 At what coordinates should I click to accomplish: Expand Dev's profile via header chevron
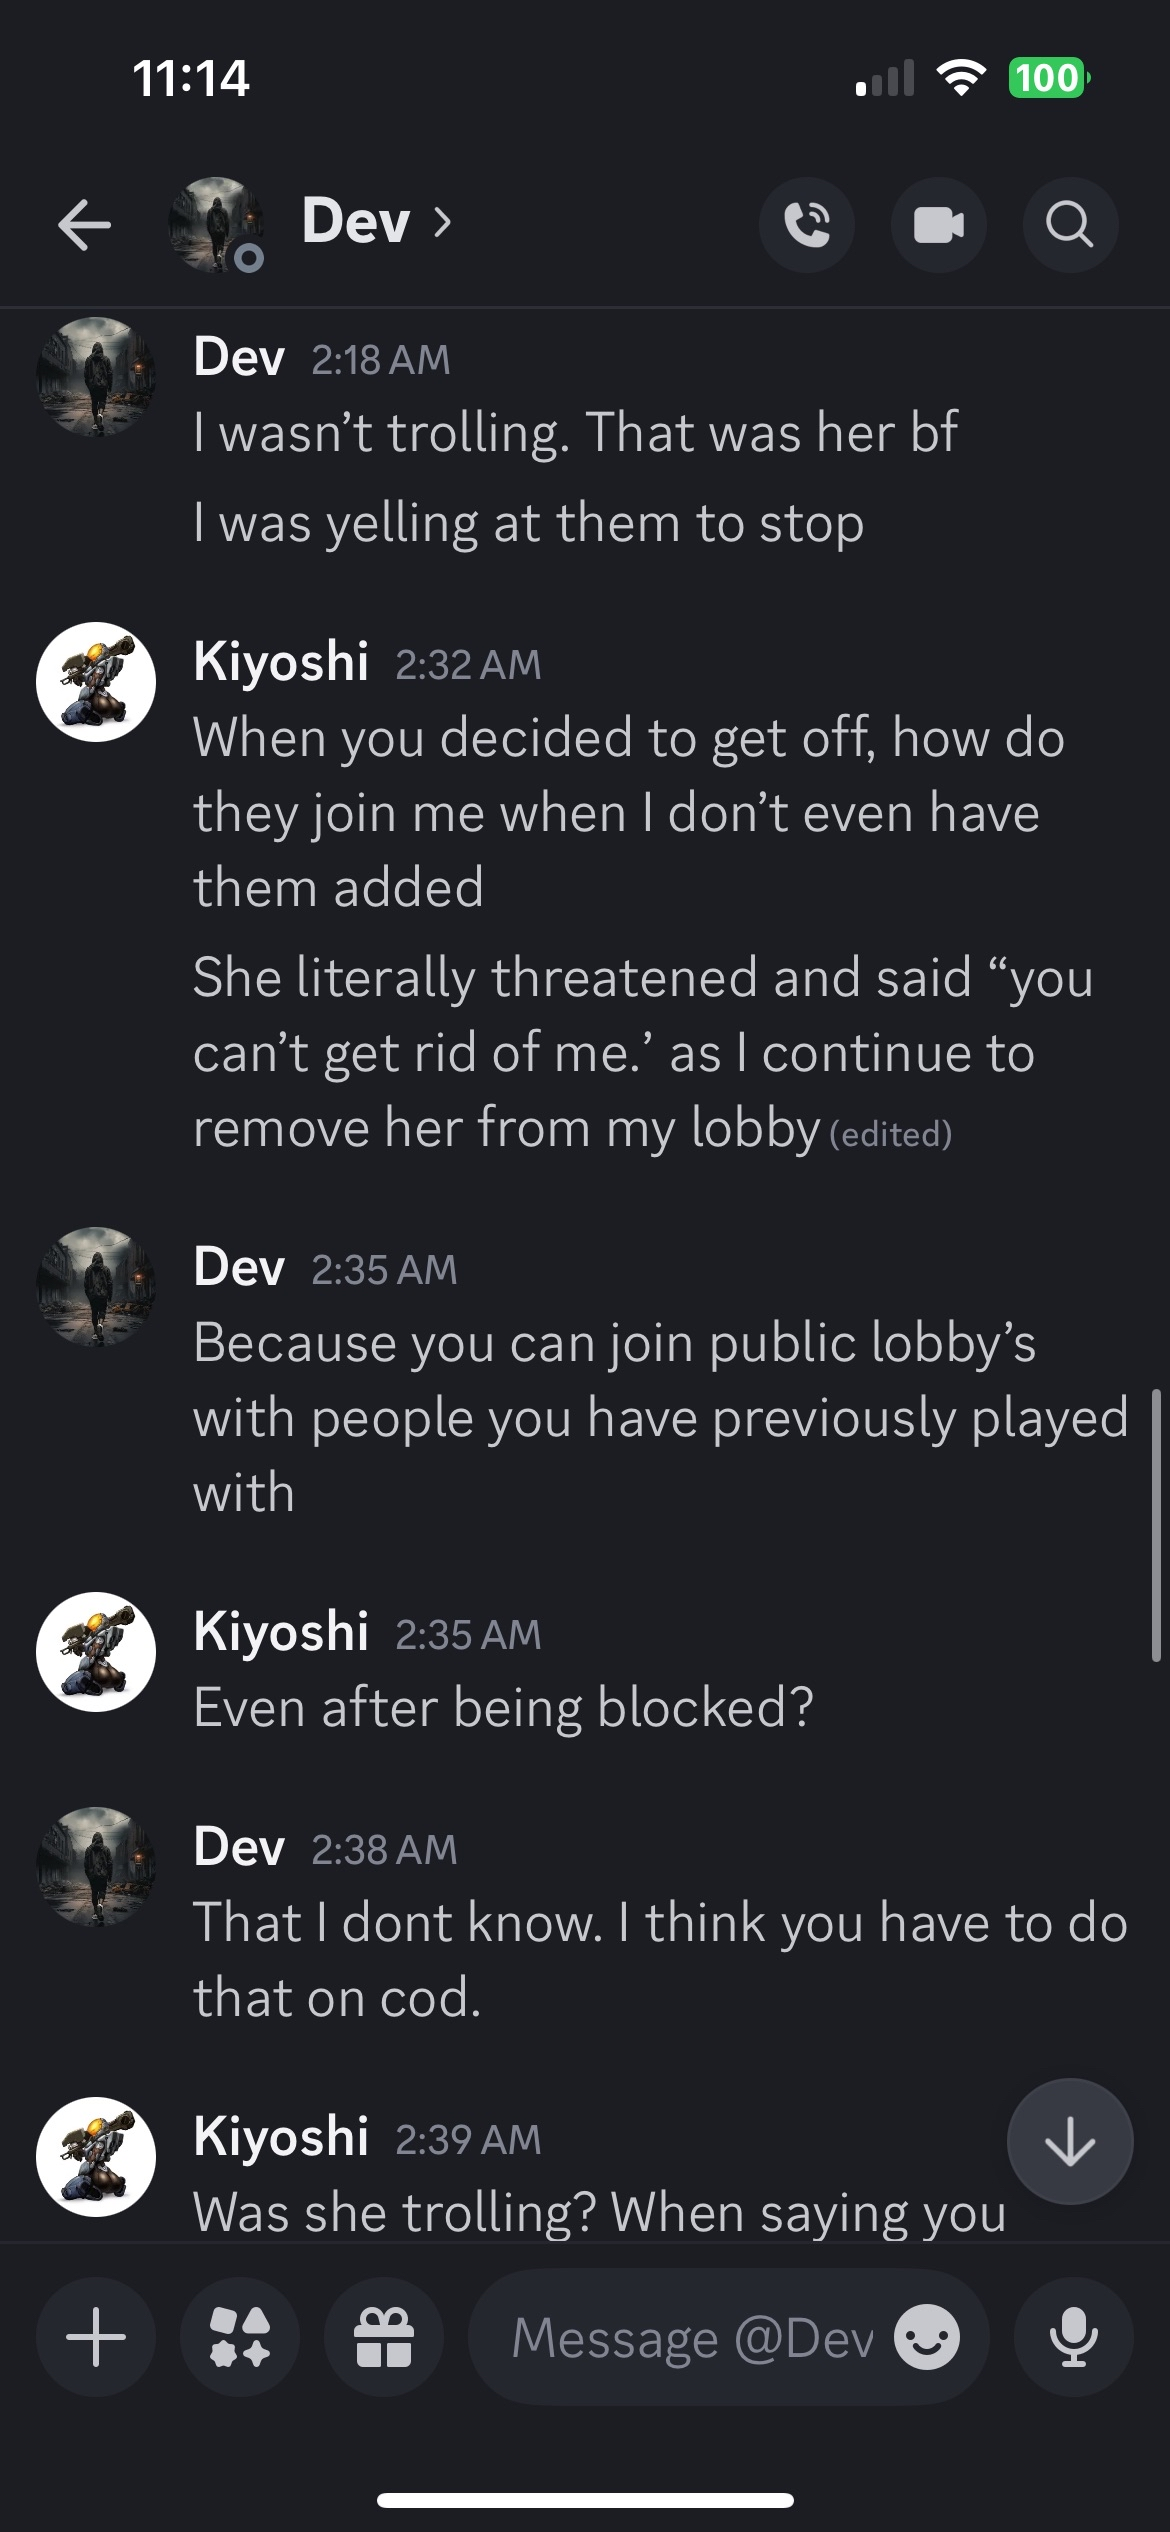point(442,222)
